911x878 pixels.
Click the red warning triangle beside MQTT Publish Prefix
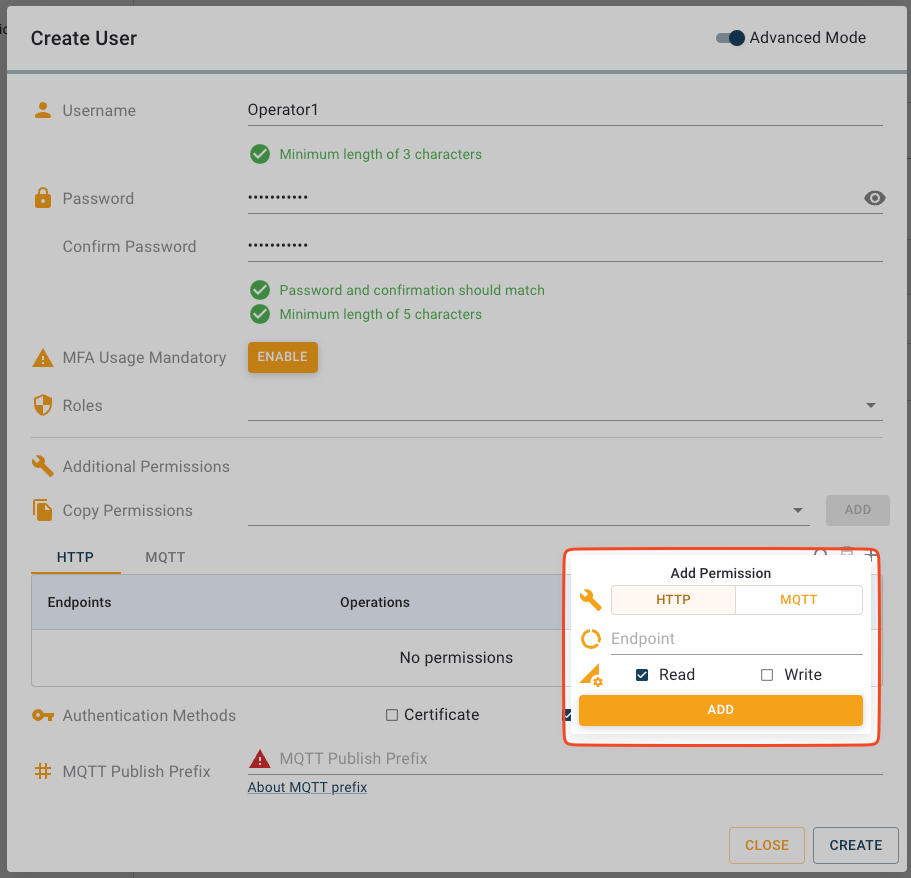pyautogui.click(x=259, y=758)
